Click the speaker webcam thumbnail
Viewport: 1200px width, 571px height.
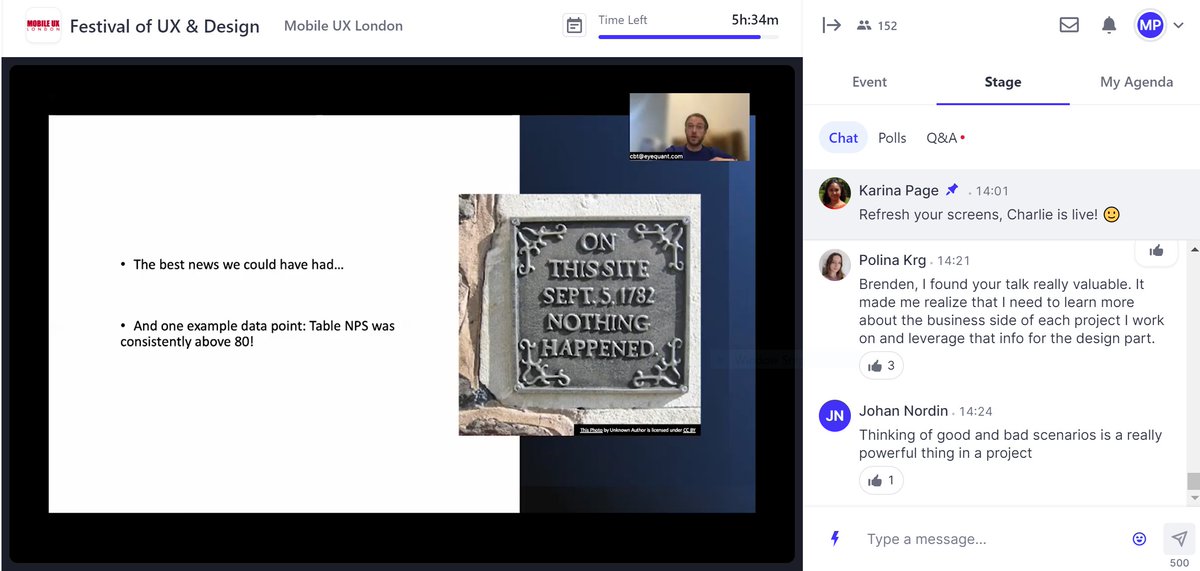point(689,127)
